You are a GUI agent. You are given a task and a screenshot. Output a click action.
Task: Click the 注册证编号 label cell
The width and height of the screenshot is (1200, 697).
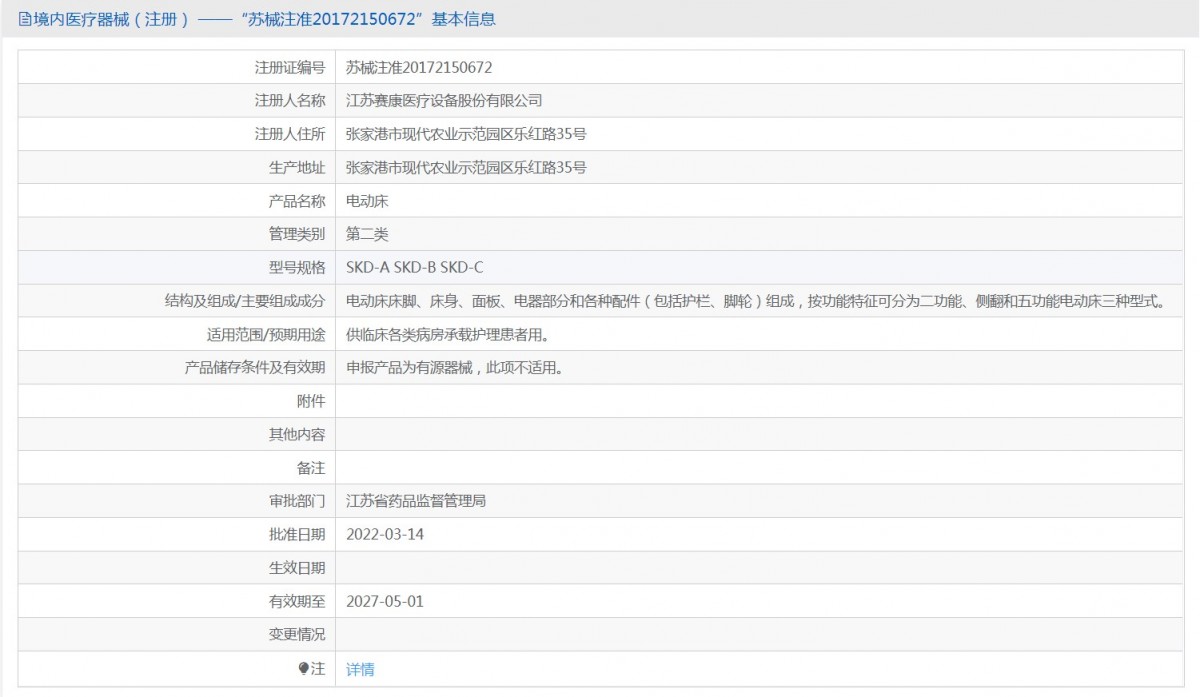click(290, 68)
